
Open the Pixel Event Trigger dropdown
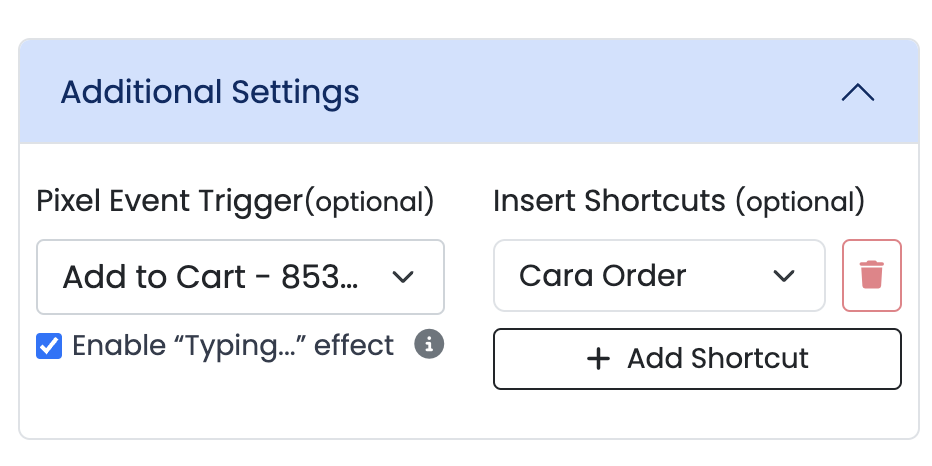(240, 277)
